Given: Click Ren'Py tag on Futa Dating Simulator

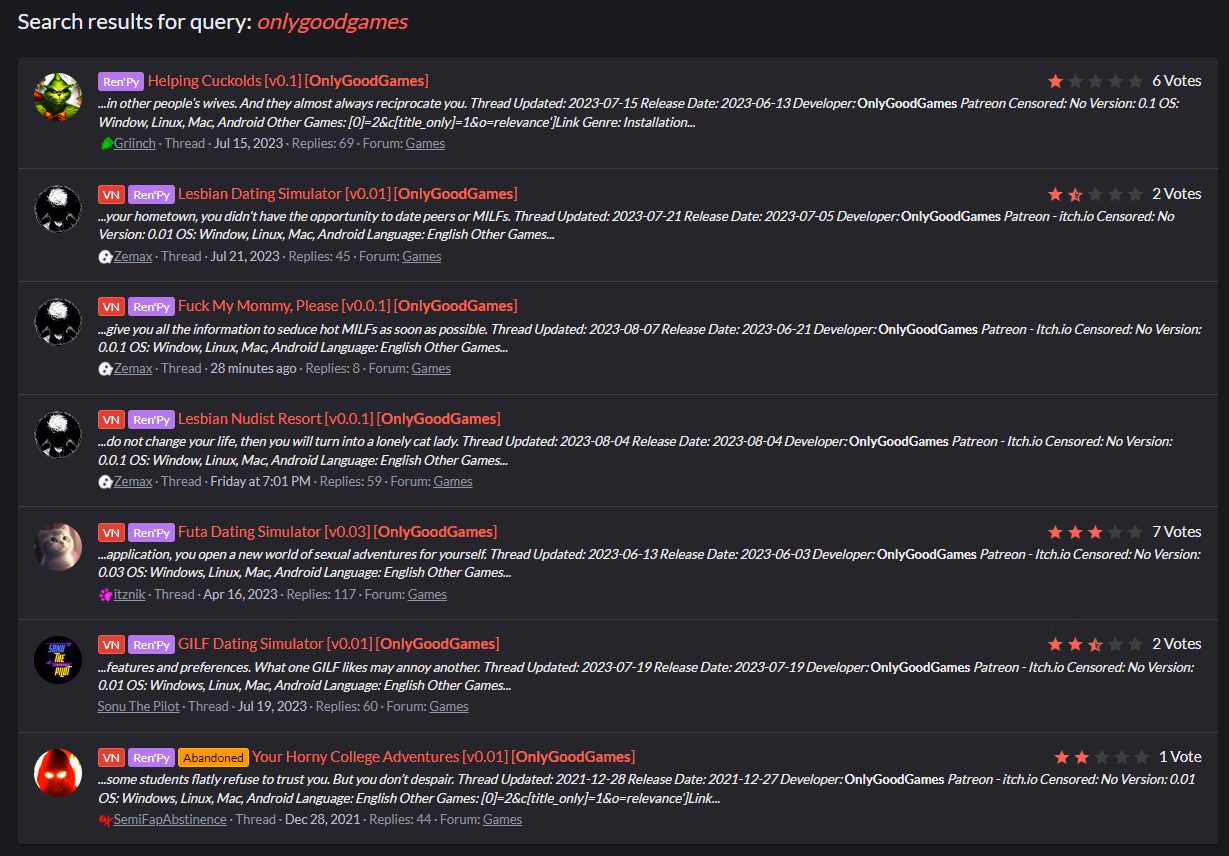Looking at the screenshot, I should click(x=151, y=532).
